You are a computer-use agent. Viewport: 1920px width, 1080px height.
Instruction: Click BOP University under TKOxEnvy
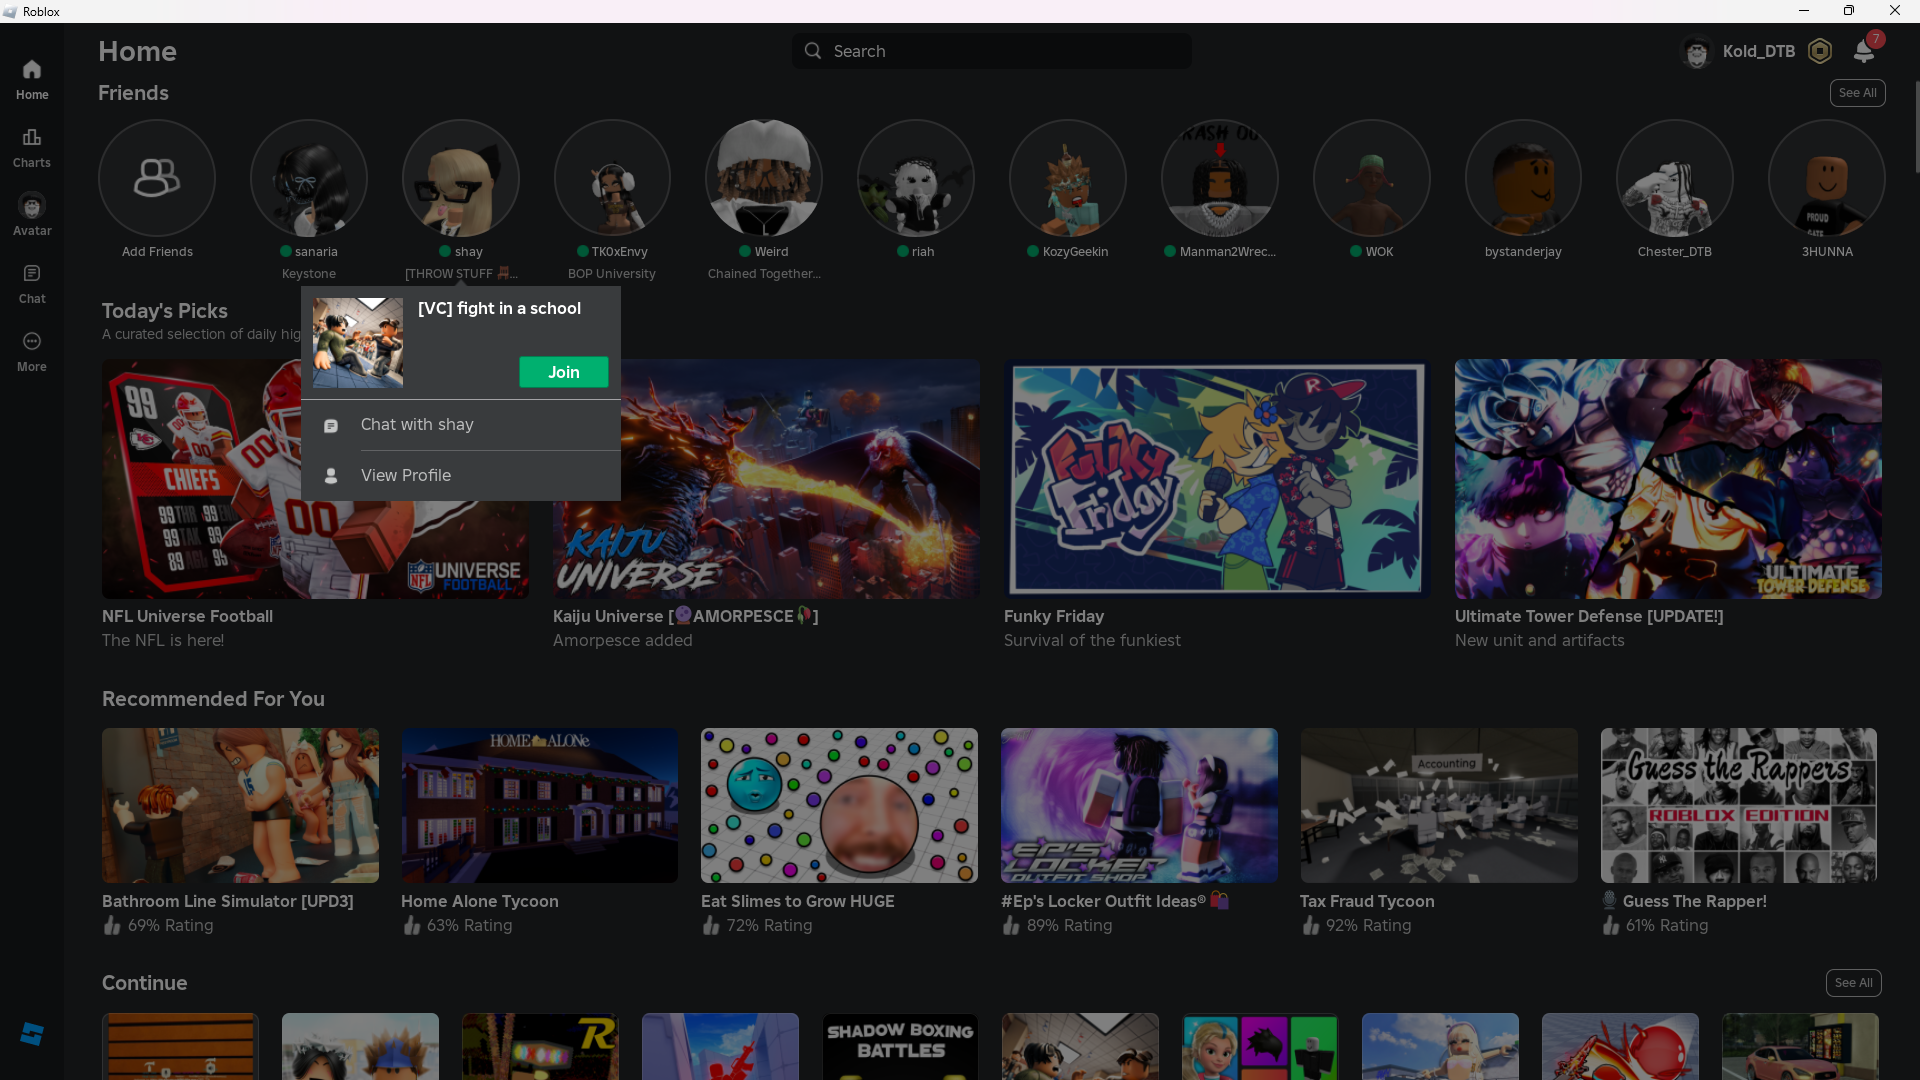point(612,274)
